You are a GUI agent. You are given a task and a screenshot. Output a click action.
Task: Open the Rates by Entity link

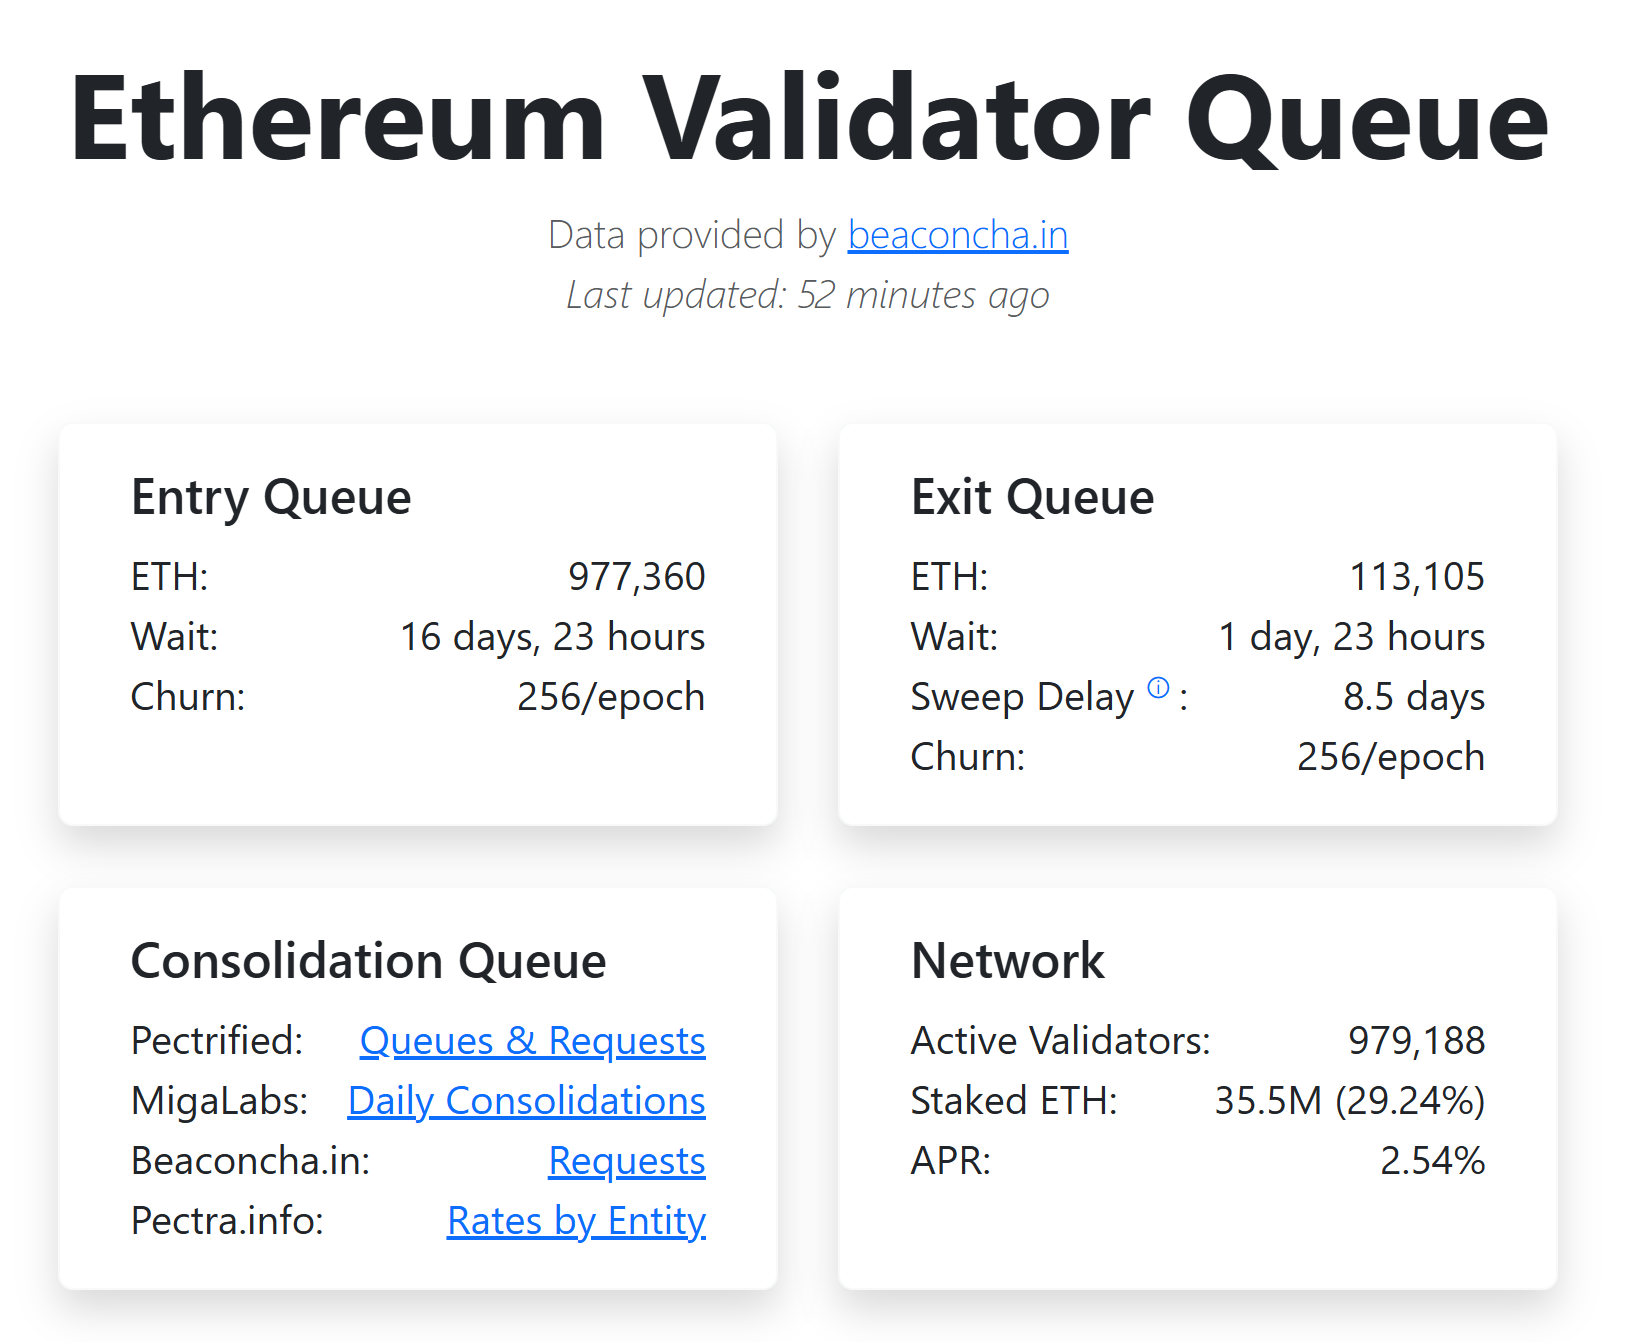click(576, 1221)
